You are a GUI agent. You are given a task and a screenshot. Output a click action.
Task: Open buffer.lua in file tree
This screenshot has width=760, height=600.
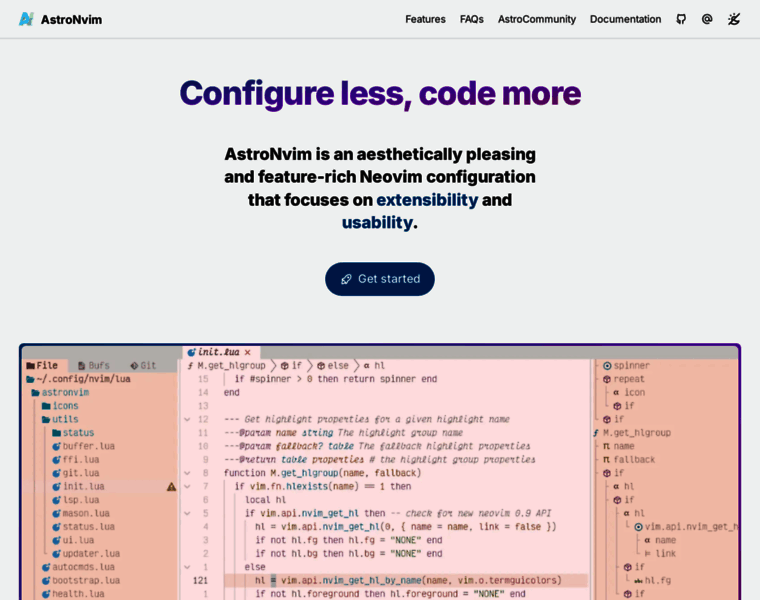click(x=83, y=446)
